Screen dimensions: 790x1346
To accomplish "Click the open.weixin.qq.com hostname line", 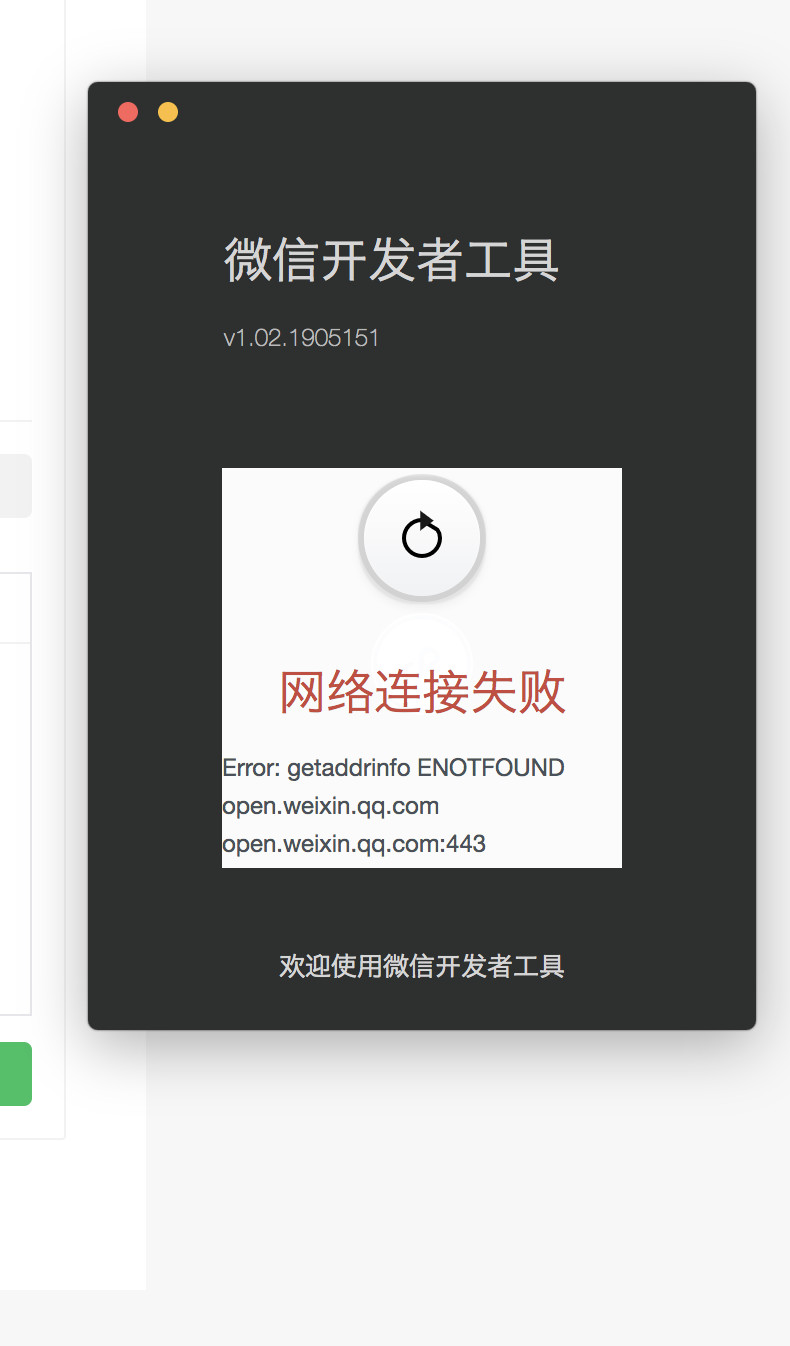I will click(x=330, y=806).
